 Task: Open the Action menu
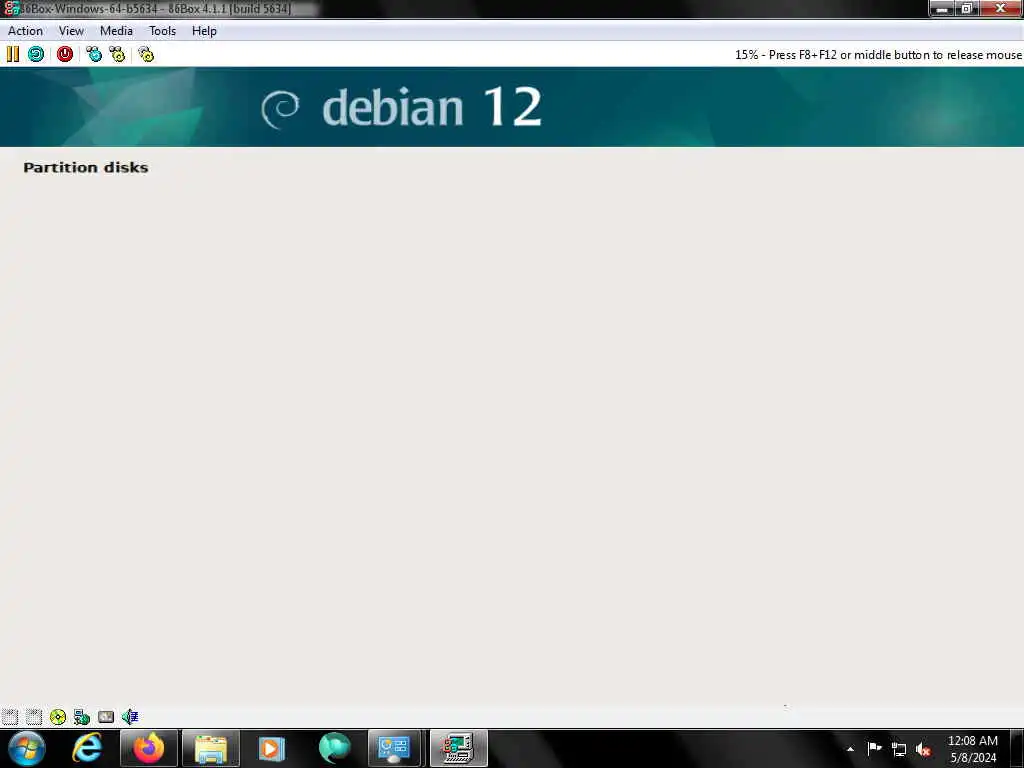click(x=25, y=31)
